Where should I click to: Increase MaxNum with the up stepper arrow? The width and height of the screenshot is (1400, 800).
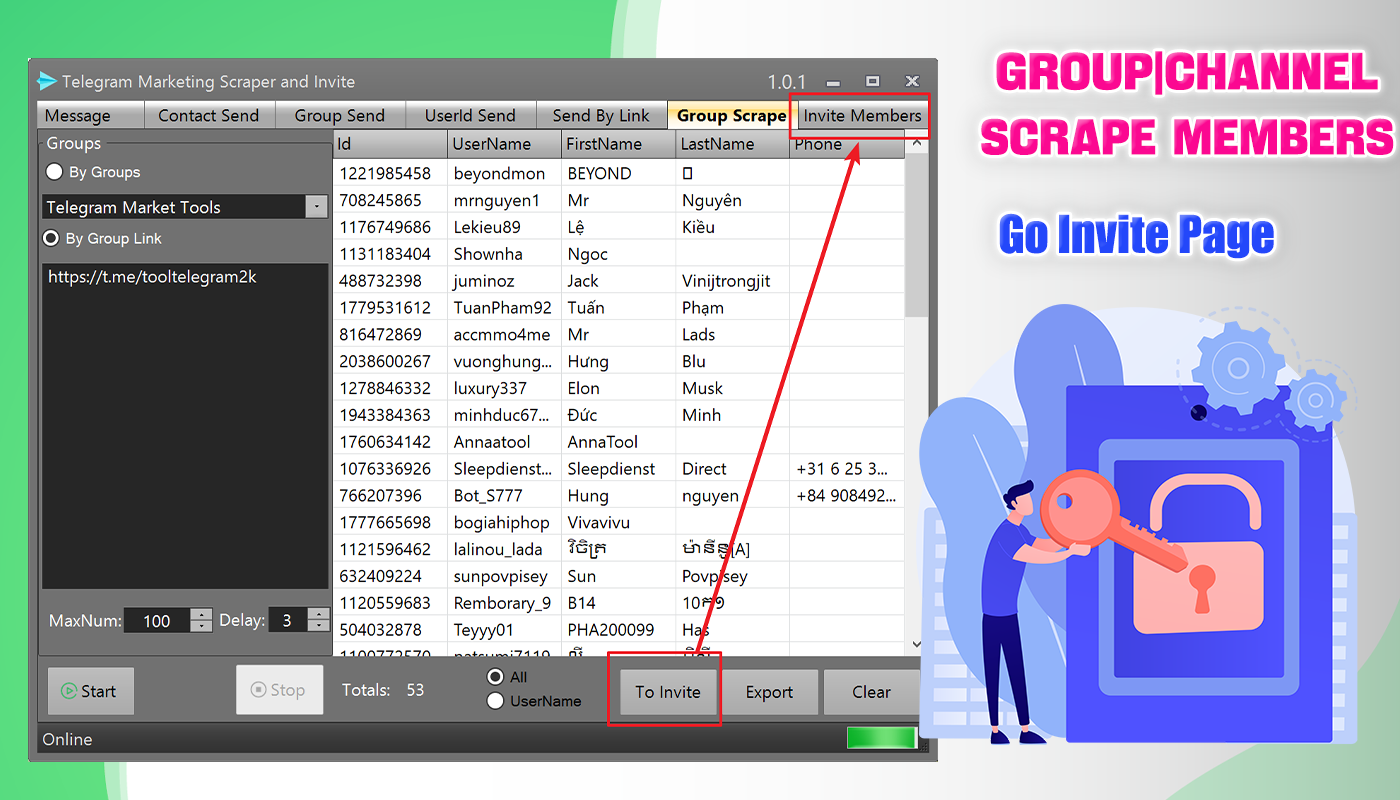(201, 613)
